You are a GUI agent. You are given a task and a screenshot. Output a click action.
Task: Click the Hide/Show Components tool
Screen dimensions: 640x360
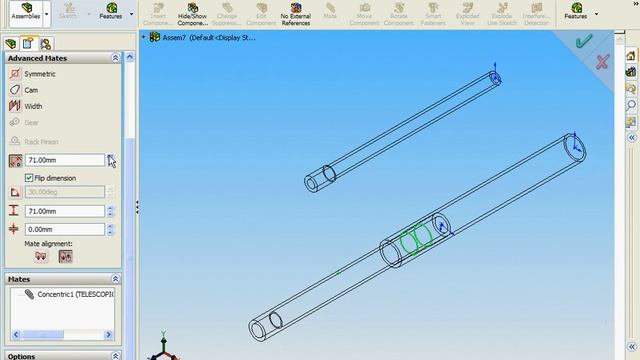pyautogui.click(x=193, y=14)
